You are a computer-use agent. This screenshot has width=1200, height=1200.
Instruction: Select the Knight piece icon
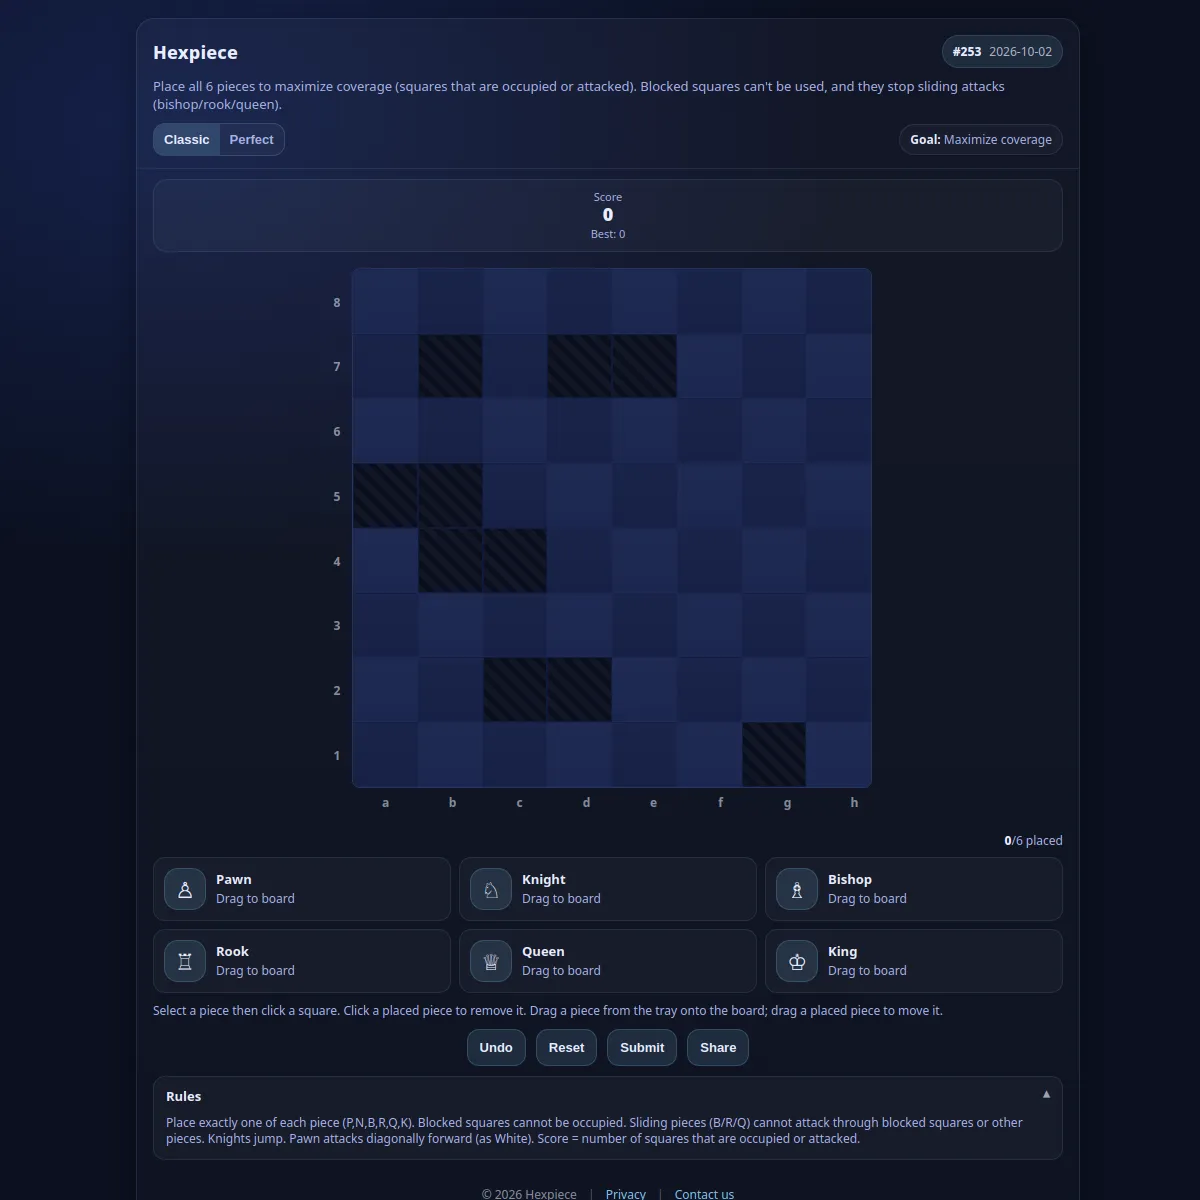[491, 889]
